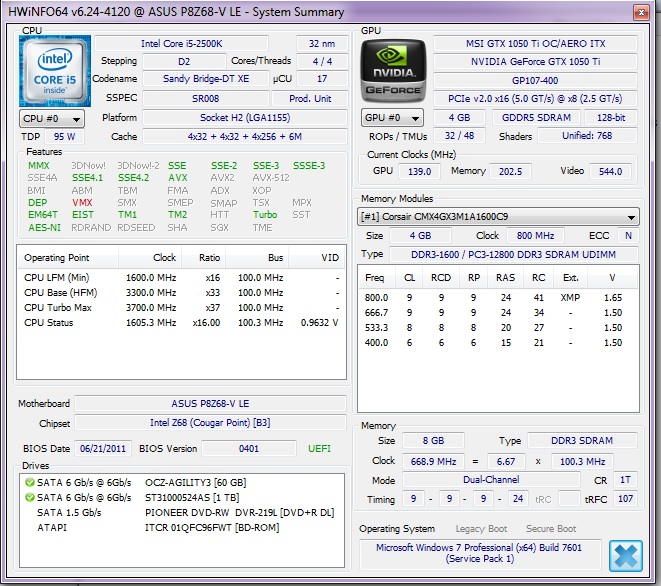The image size is (661, 586).
Task: Click the NVIDIA GeForce logo
Action: tap(395, 69)
